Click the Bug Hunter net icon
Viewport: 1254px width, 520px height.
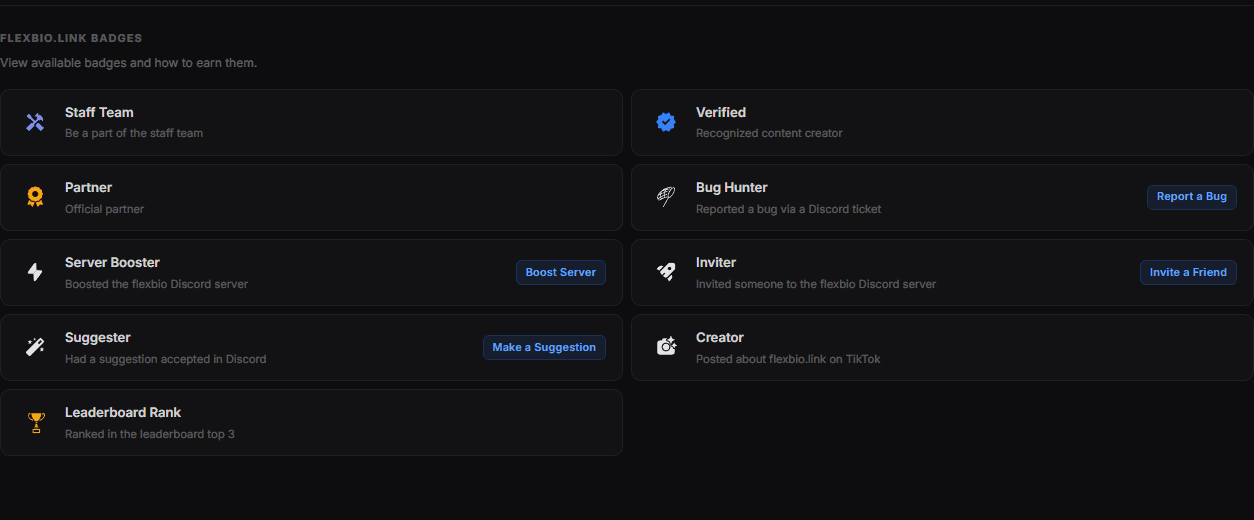(x=666, y=197)
